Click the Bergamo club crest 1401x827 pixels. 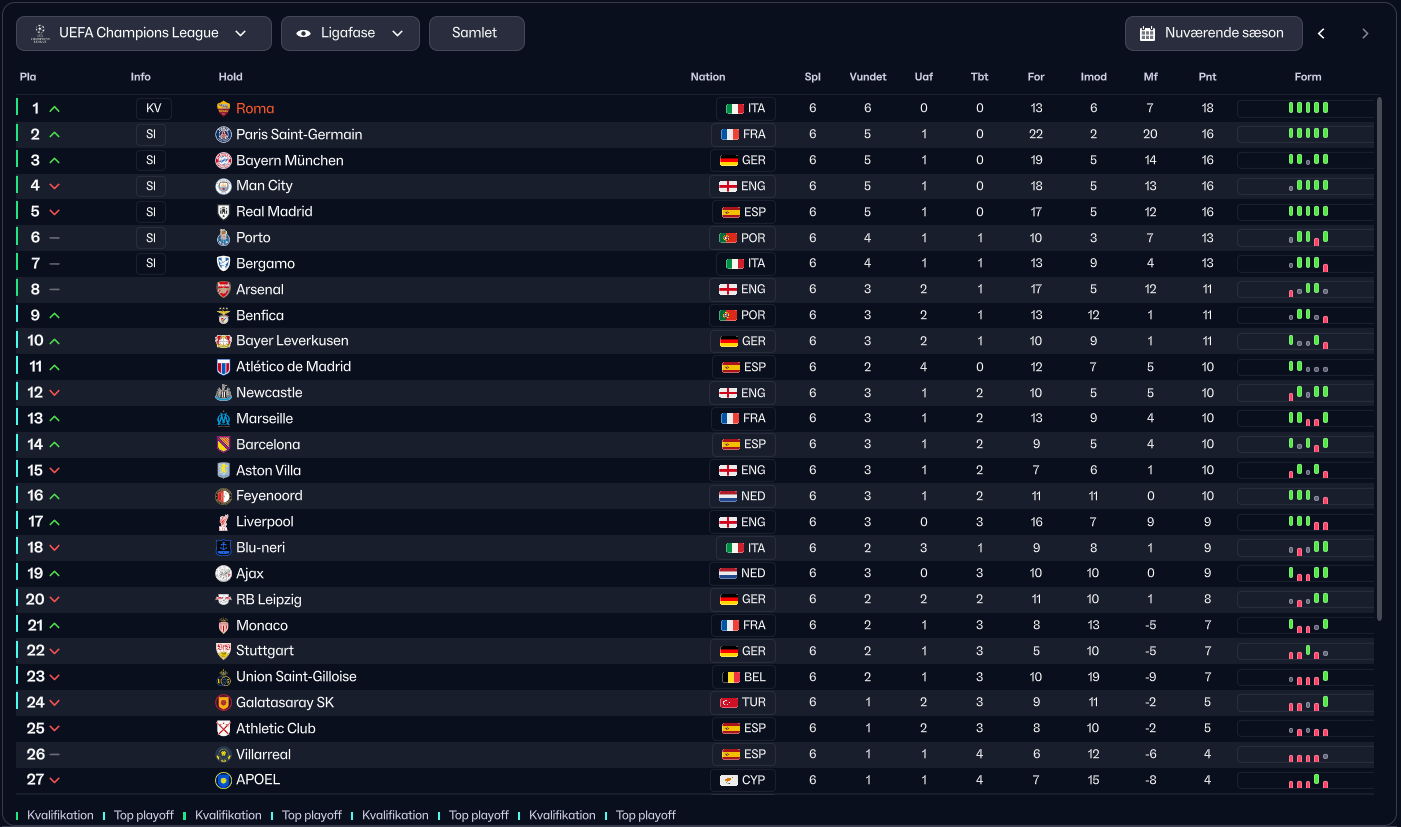(x=224, y=263)
